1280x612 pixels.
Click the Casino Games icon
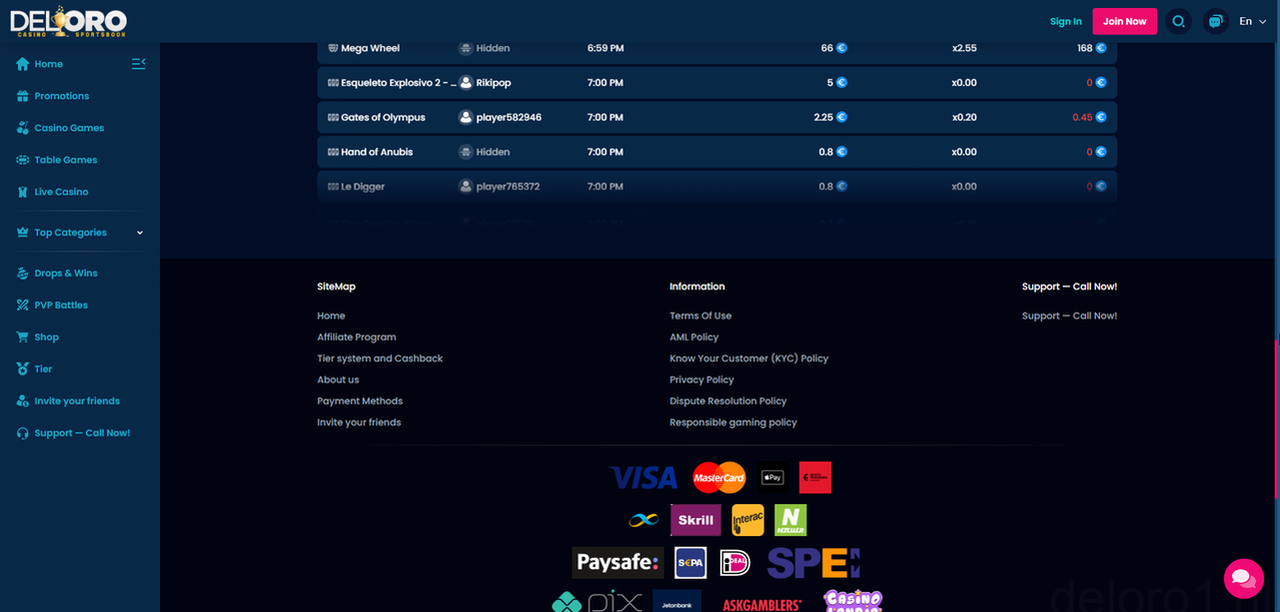23,128
